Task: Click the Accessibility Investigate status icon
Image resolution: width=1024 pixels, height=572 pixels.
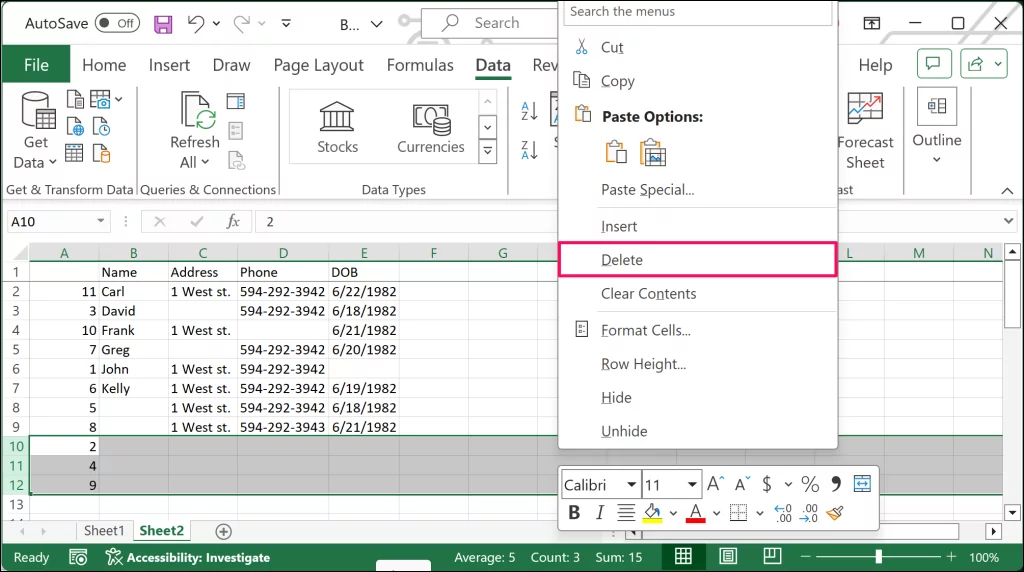Action: click(x=114, y=557)
